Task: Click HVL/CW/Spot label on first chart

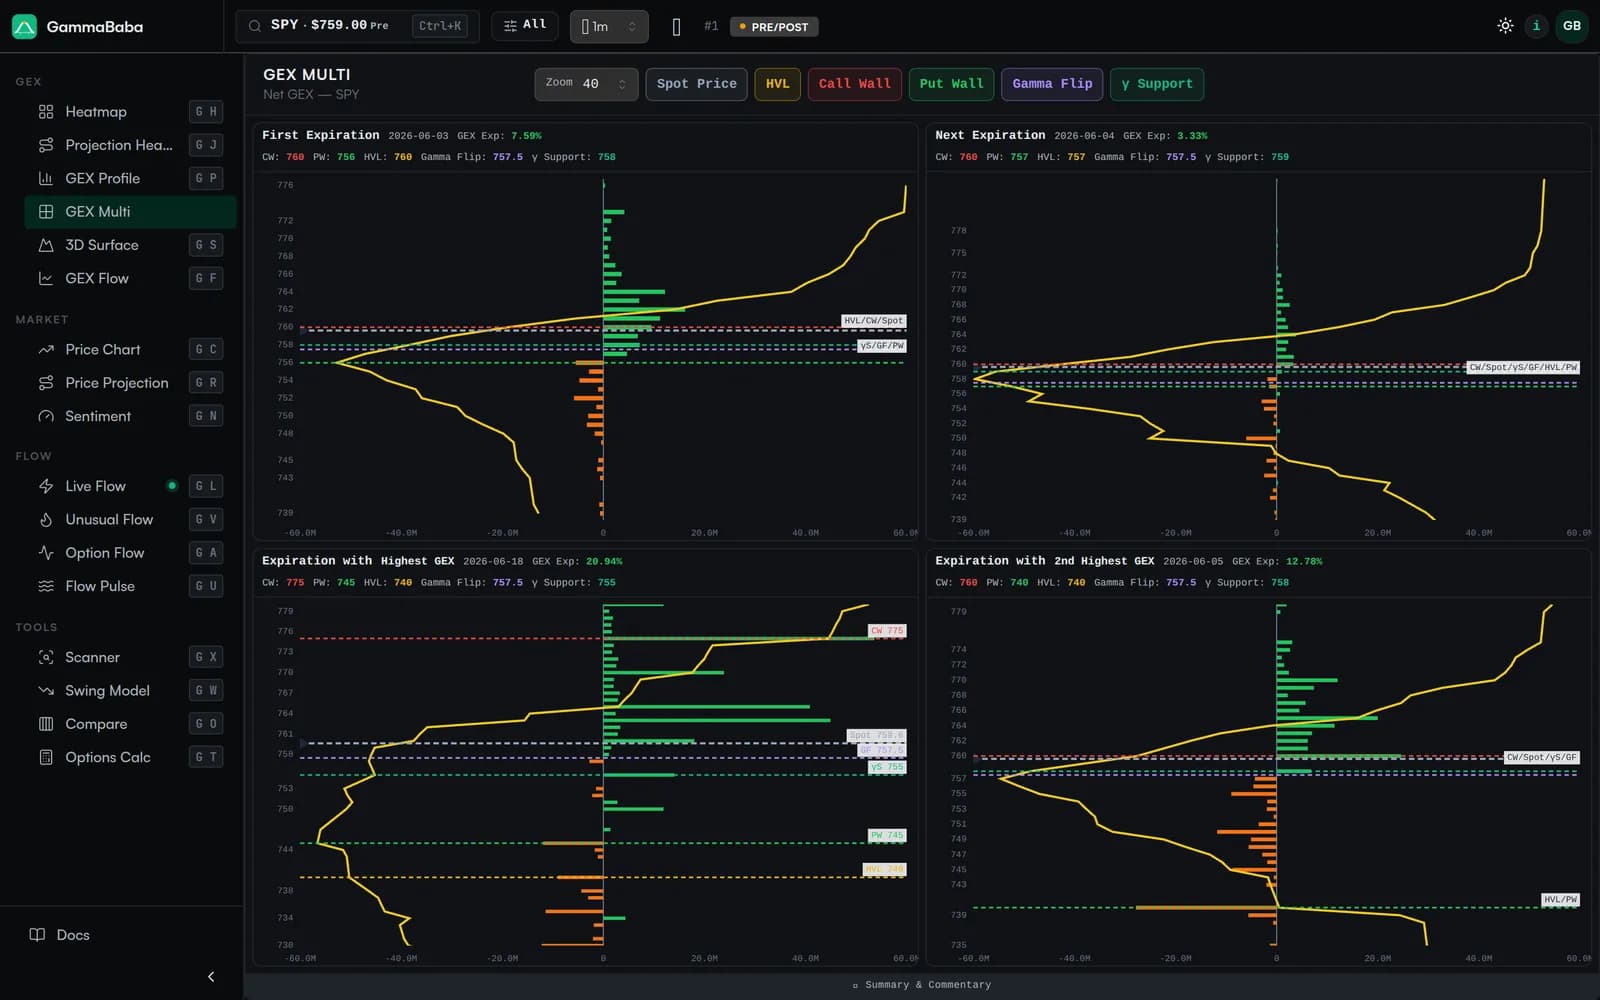Action: pyautogui.click(x=873, y=321)
